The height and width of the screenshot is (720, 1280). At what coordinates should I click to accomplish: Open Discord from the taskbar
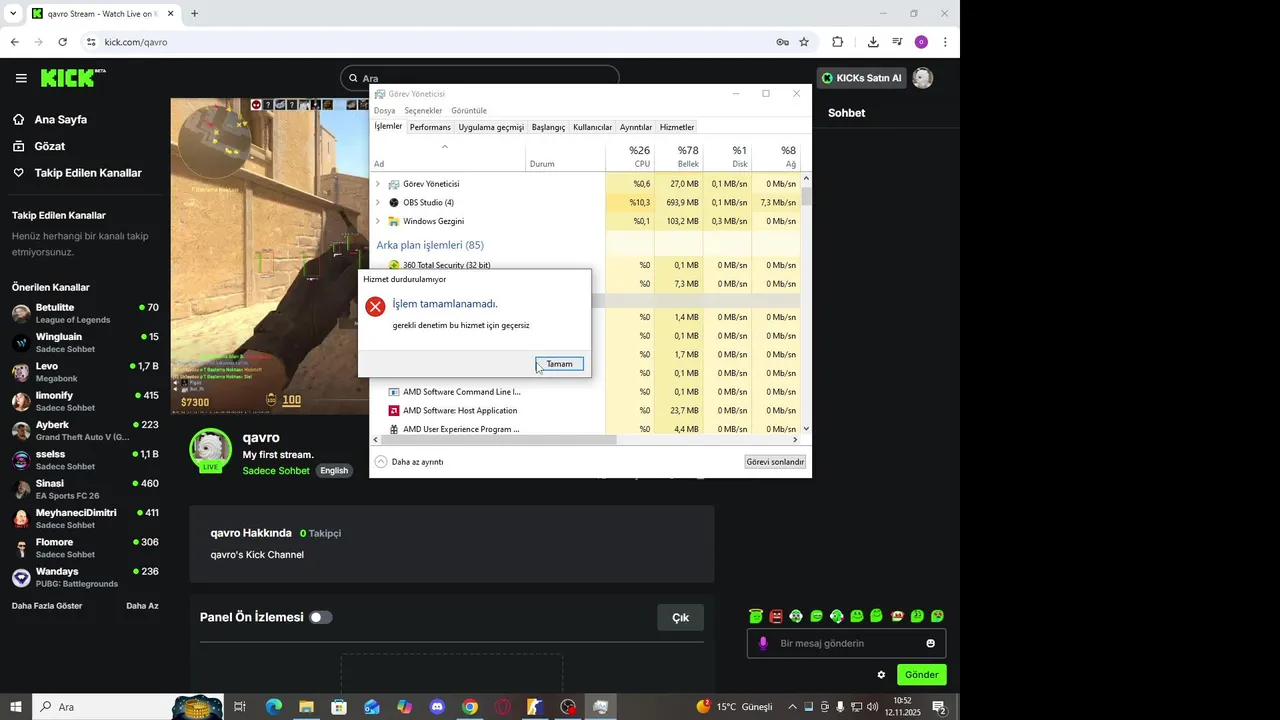(x=437, y=707)
